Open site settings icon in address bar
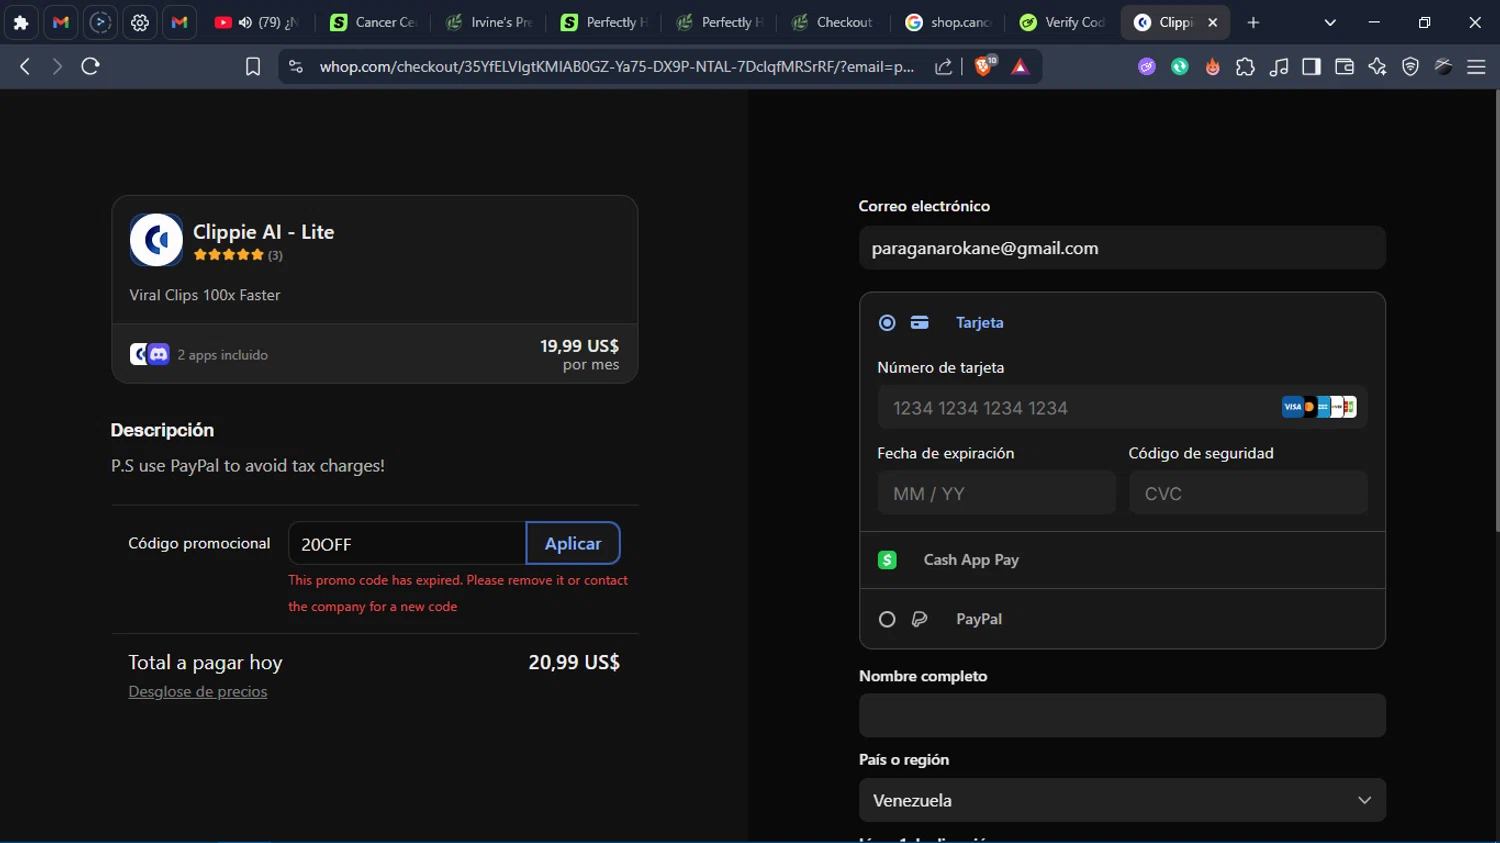Viewport: 1500px width, 843px height. point(295,66)
